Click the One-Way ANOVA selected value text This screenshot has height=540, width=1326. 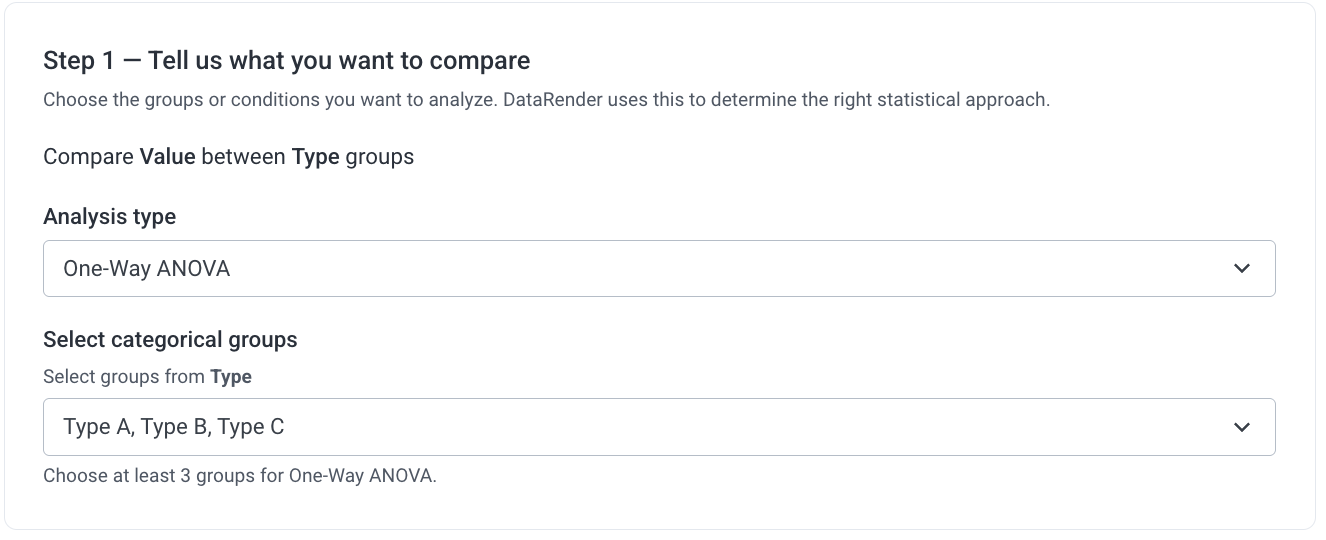click(x=147, y=268)
